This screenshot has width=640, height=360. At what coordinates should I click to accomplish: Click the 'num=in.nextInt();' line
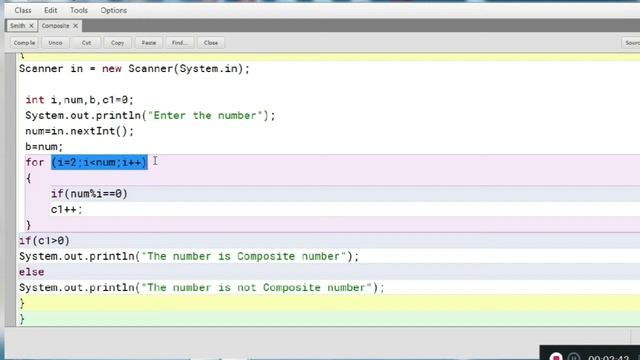tap(80, 131)
